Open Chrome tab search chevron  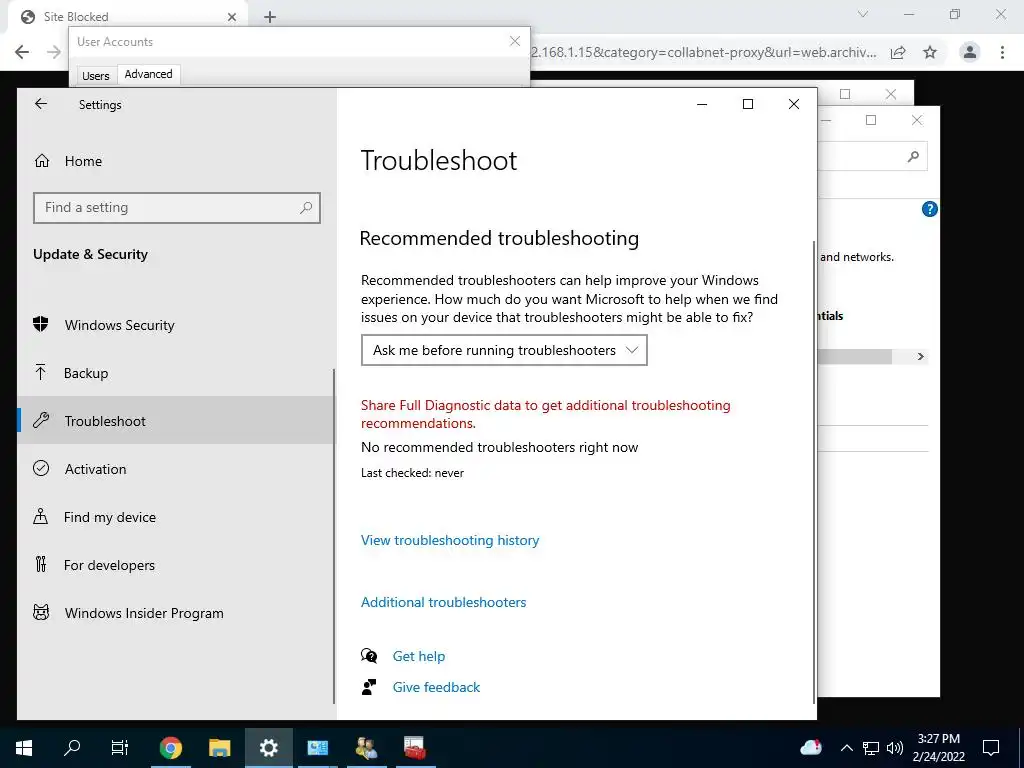[x=863, y=14]
